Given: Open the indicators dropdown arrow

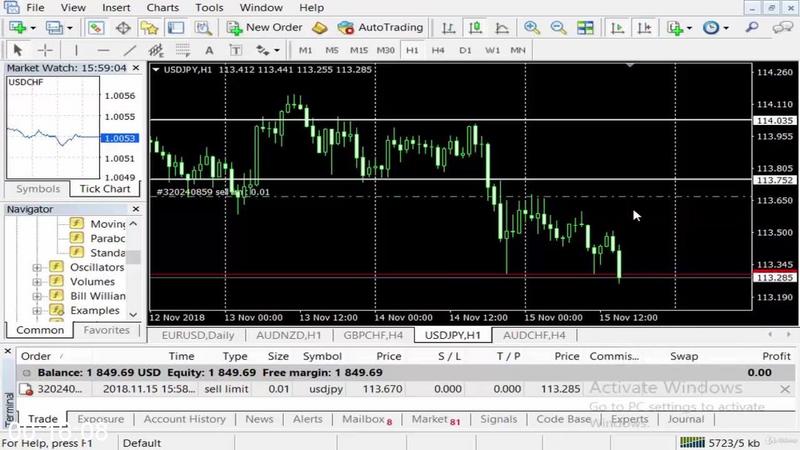Looking at the screenshot, I should click(x=689, y=28).
